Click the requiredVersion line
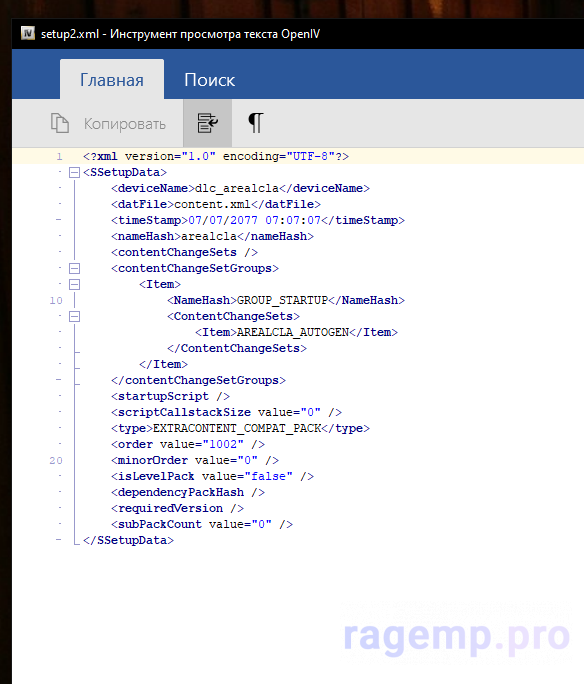This screenshot has height=684, width=584. (178, 508)
